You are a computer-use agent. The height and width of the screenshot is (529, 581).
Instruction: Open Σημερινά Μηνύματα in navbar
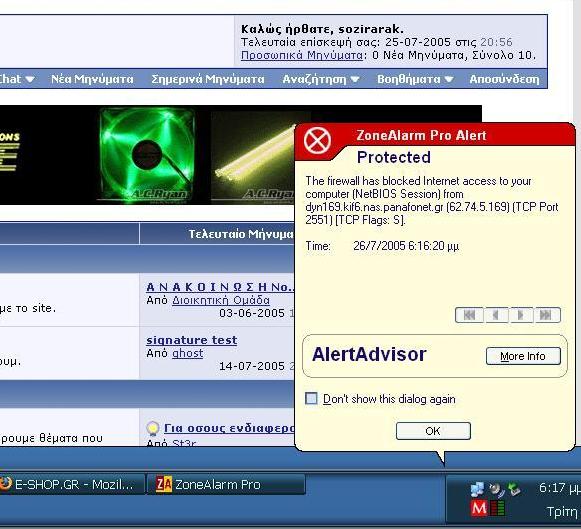(208, 79)
